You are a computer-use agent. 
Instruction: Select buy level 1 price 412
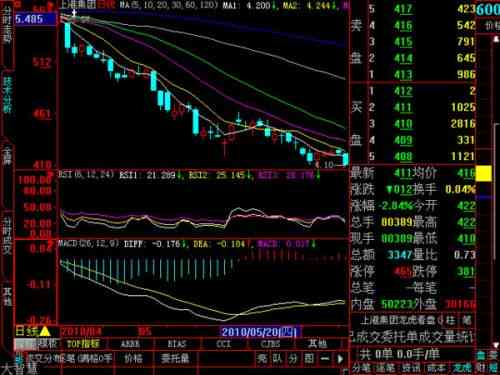click(403, 91)
